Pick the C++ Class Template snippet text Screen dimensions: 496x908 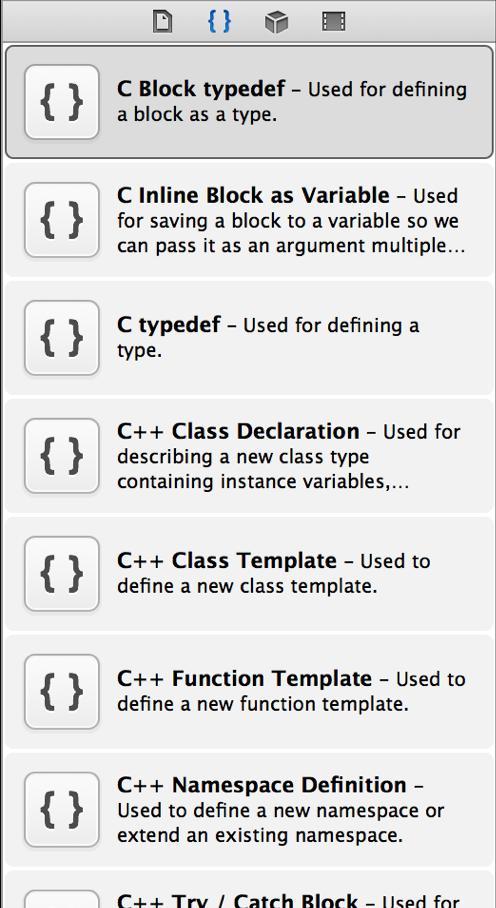(x=273, y=573)
